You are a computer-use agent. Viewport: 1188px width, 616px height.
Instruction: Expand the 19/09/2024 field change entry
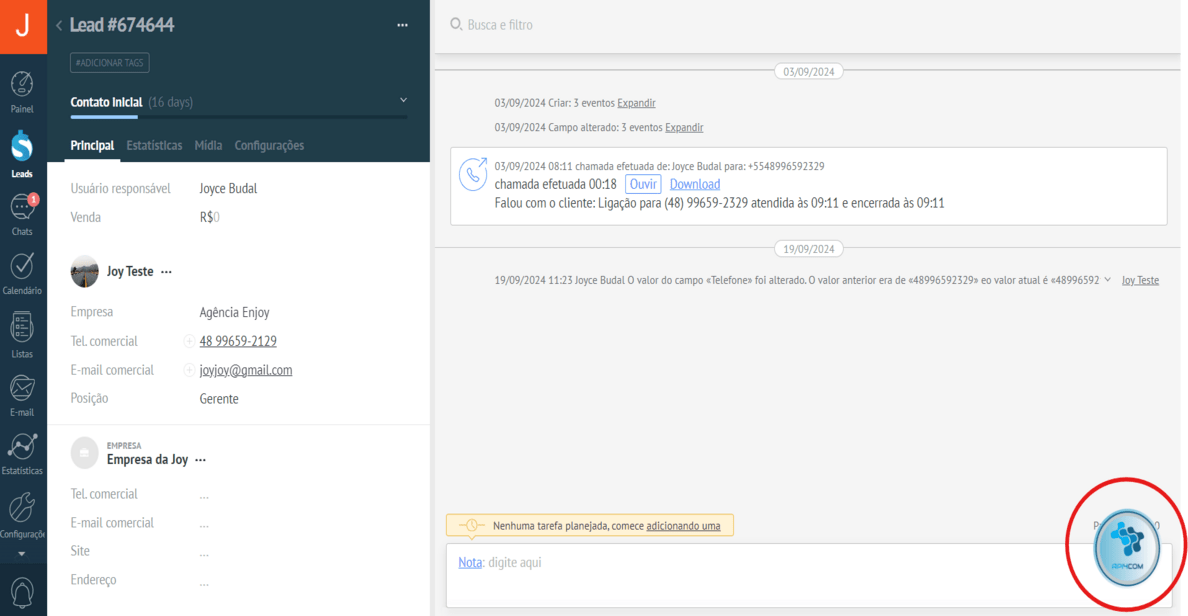1107,281
